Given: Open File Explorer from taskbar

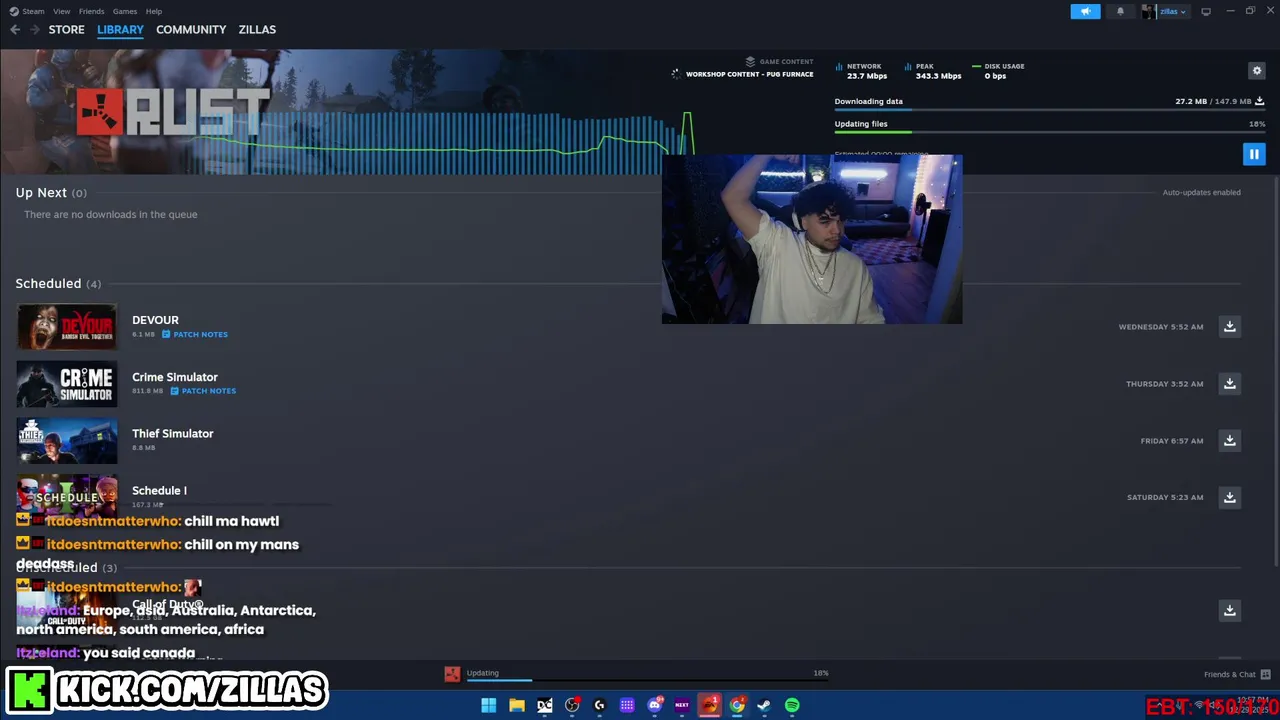Looking at the screenshot, I should pos(517,705).
